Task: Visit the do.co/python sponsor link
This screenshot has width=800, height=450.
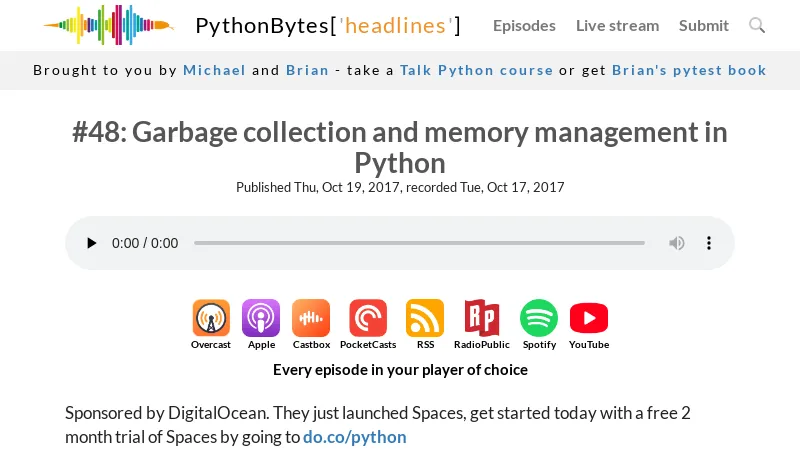Action: click(355, 437)
